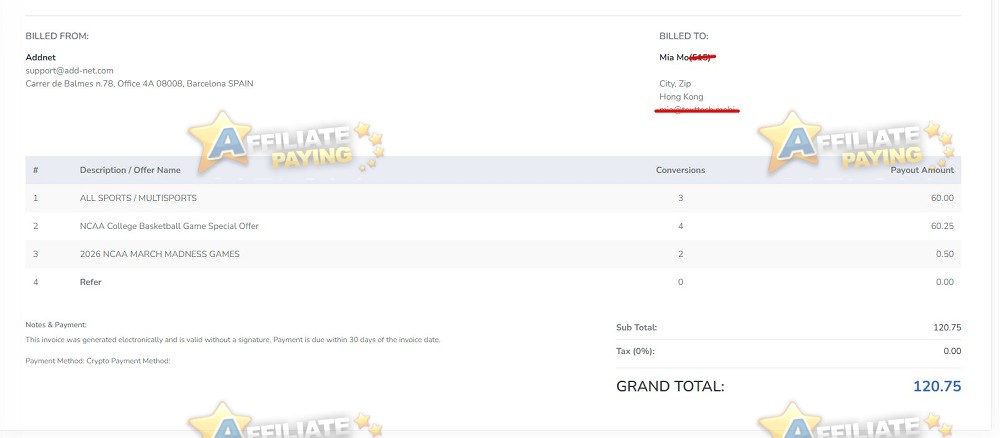Click conversions value 3 for ALL SPORTS
The image size is (1000, 438).
(680, 198)
